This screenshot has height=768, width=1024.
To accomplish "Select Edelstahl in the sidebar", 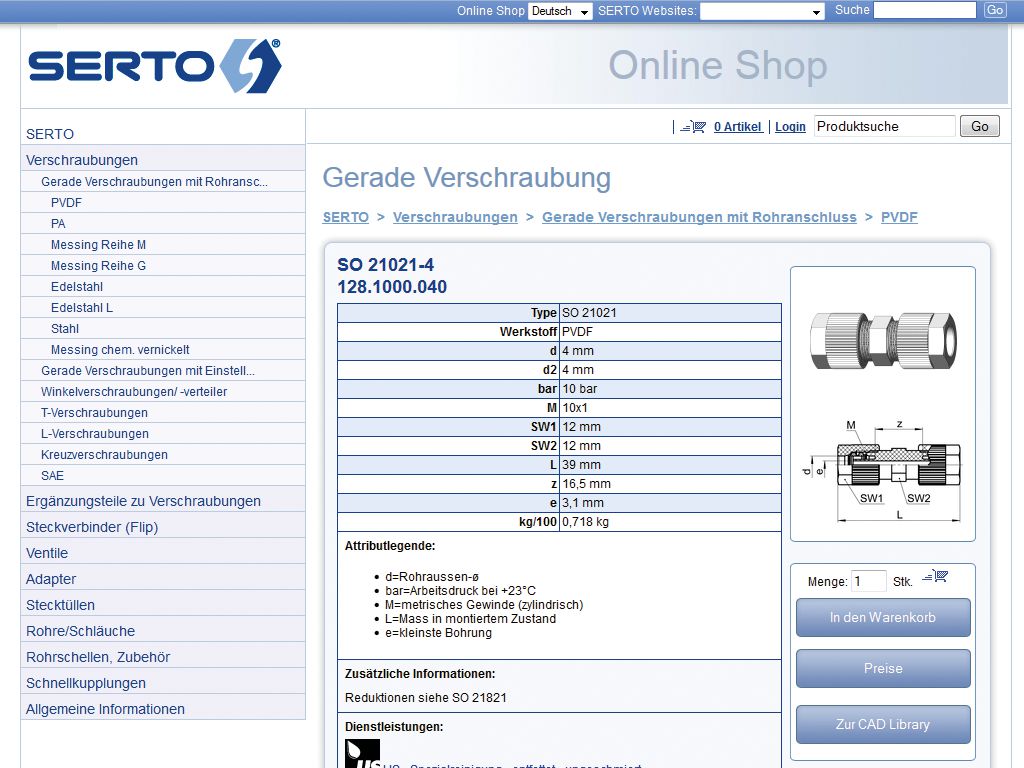I will click(77, 287).
